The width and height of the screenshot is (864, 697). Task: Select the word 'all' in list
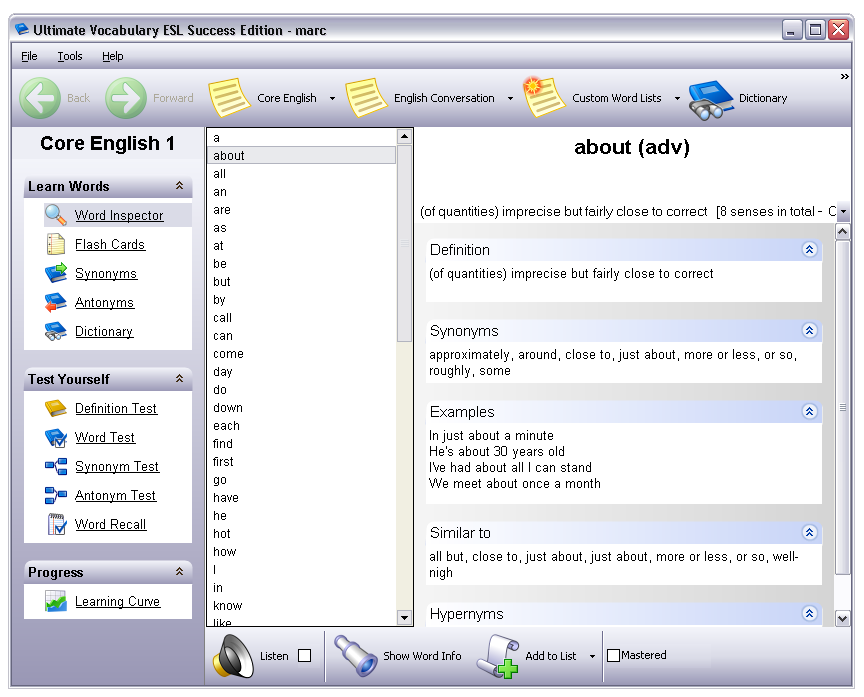click(302, 174)
